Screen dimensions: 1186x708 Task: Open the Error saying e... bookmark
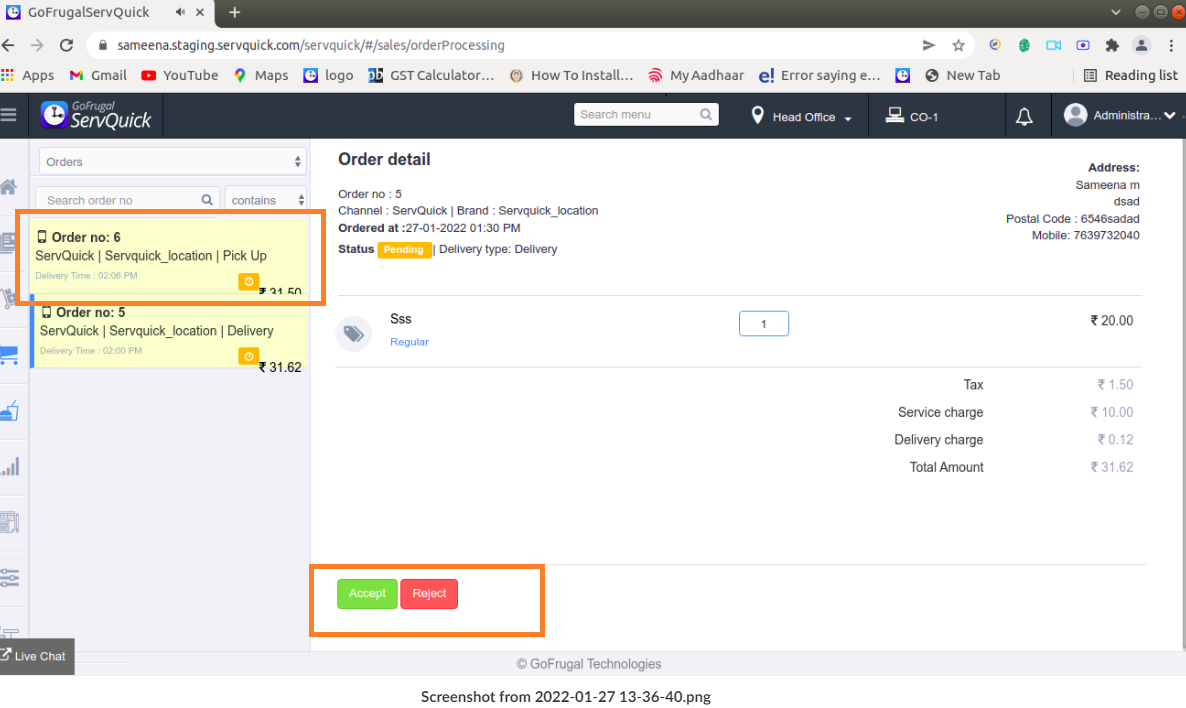pos(820,75)
